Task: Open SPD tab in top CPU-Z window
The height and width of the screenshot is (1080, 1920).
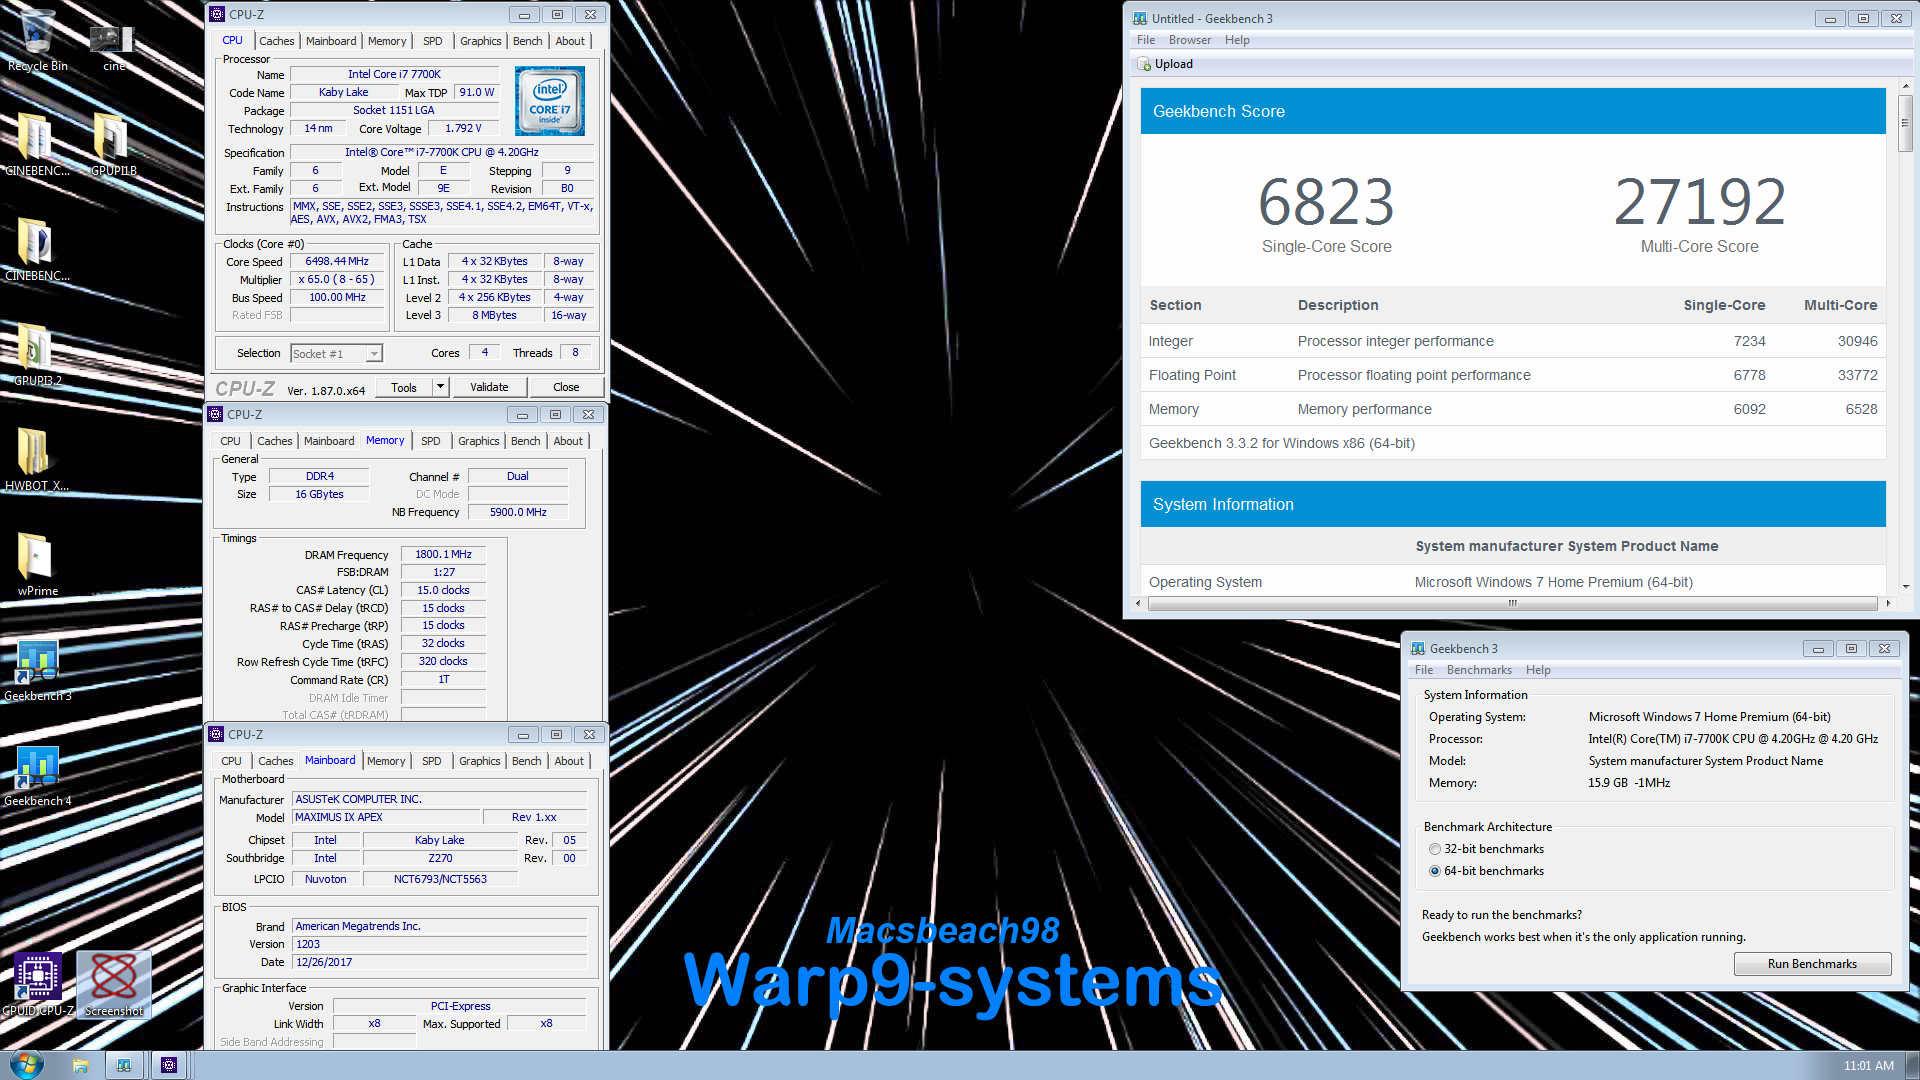Action: tap(432, 41)
